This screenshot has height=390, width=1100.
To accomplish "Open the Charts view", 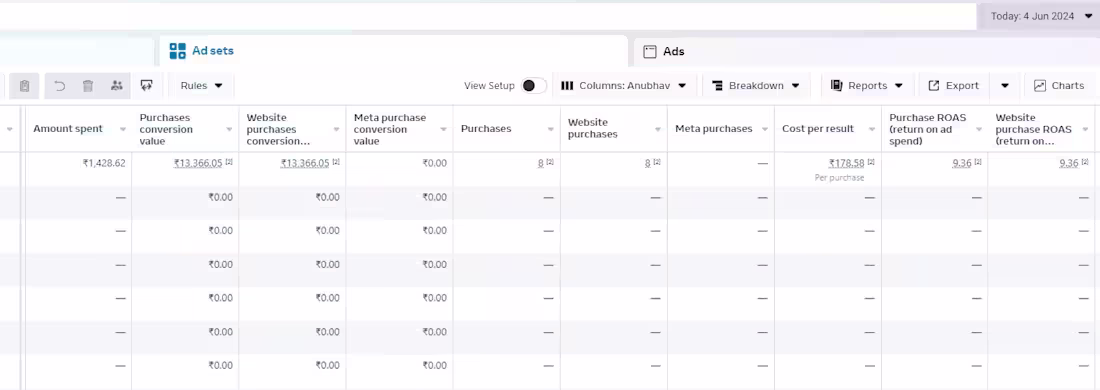I will [1059, 86].
